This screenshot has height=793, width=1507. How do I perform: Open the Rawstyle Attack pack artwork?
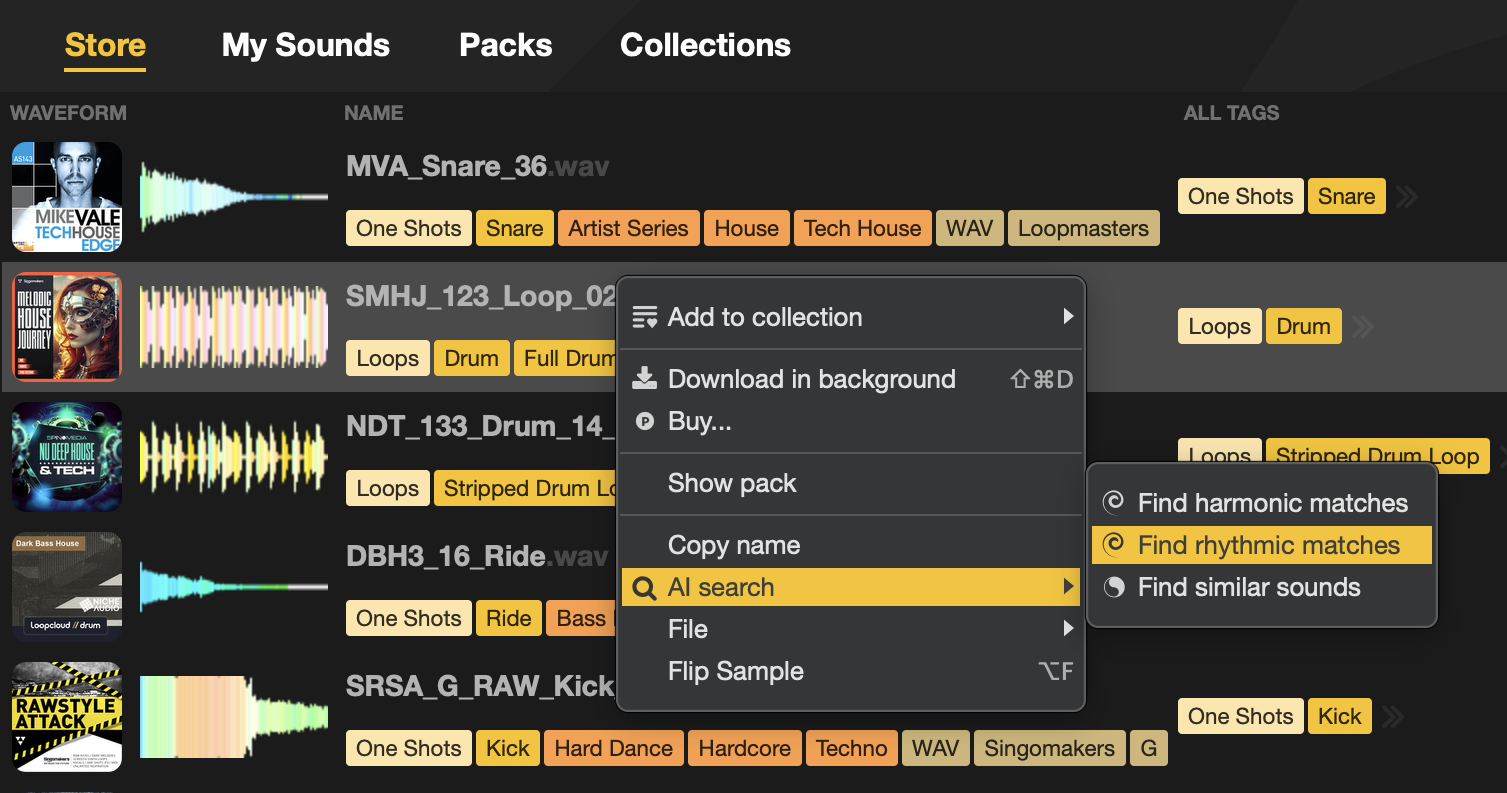coord(67,717)
